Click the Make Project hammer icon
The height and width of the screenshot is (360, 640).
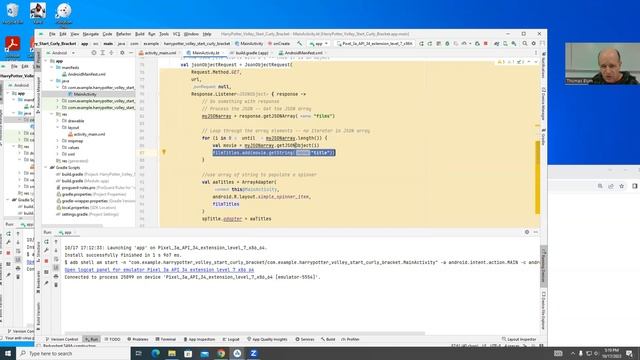point(300,43)
